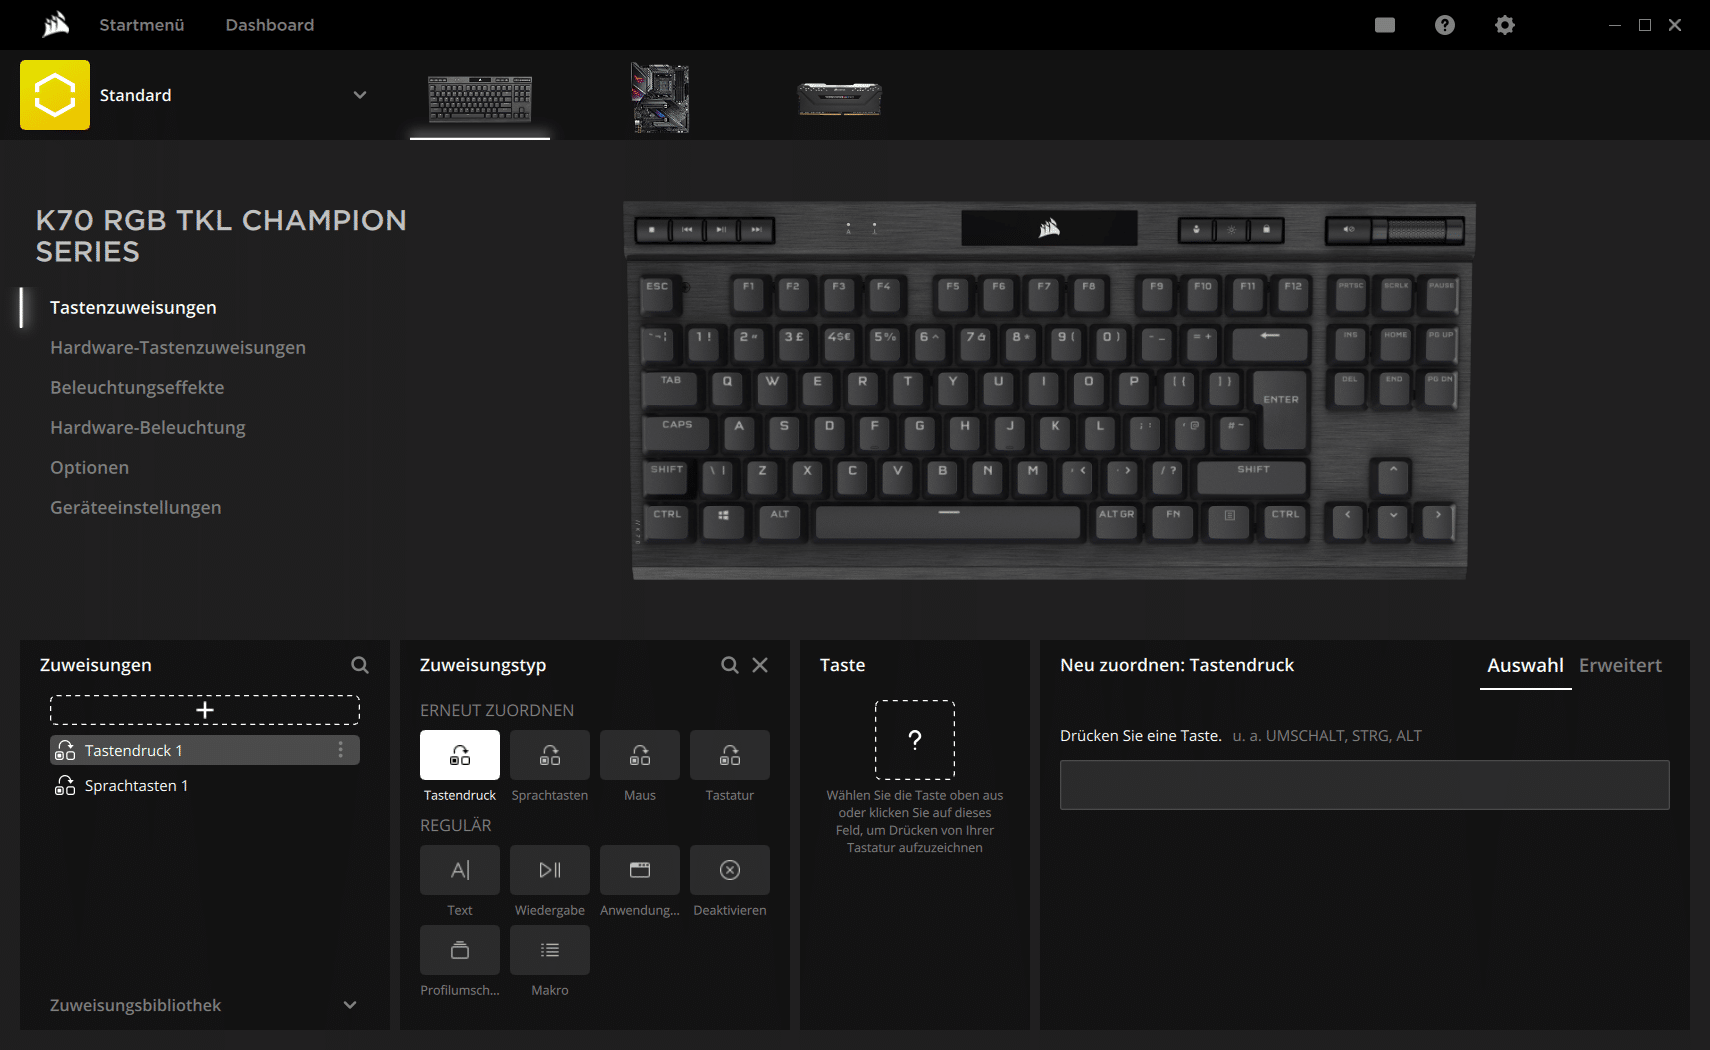Screen dimensions: 1710x1050
Task: Open the Profilumschaltung assignment icon
Action: point(460,950)
